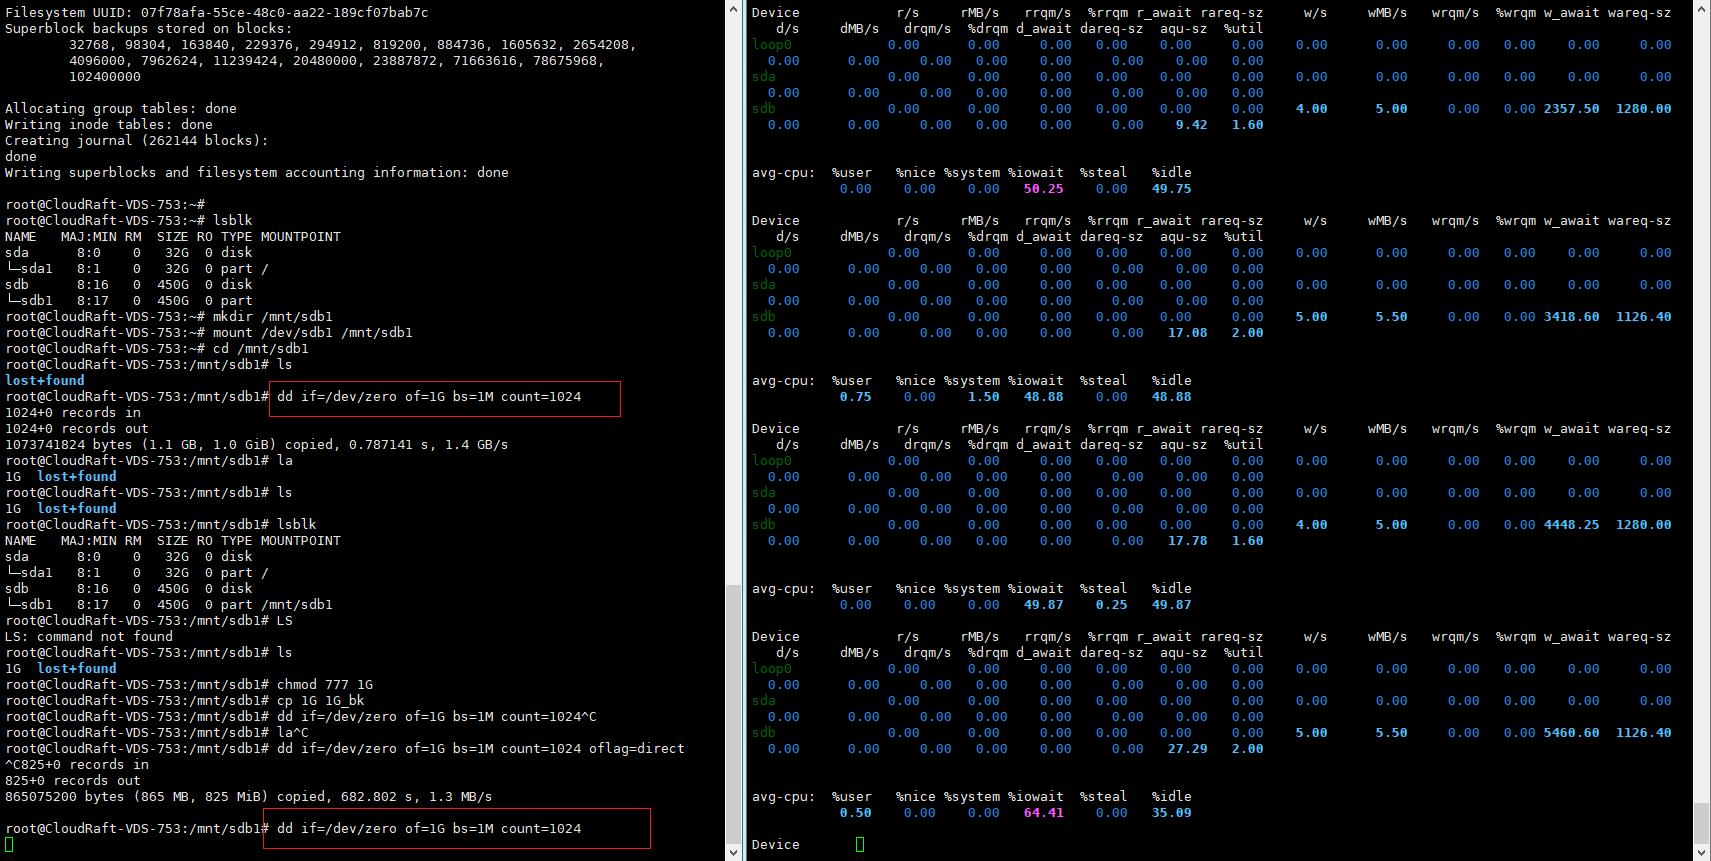
Task: Click the Filesystem UUID line
Action: [217, 13]
